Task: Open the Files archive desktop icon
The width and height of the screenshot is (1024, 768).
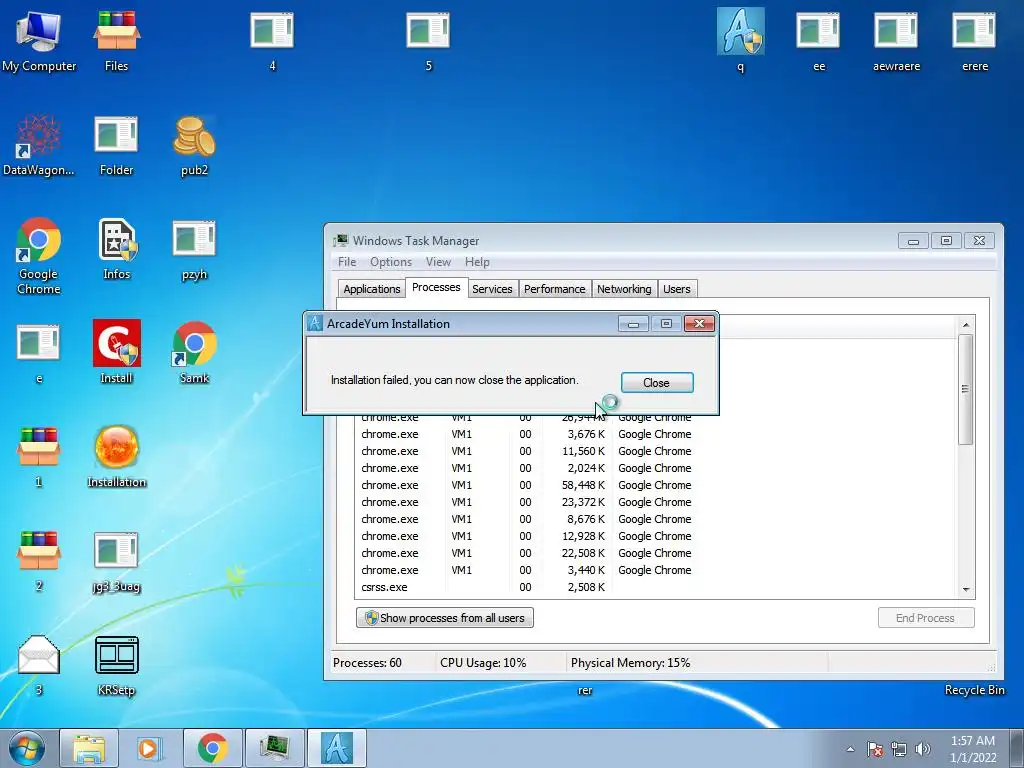Action: coord(116,41)
